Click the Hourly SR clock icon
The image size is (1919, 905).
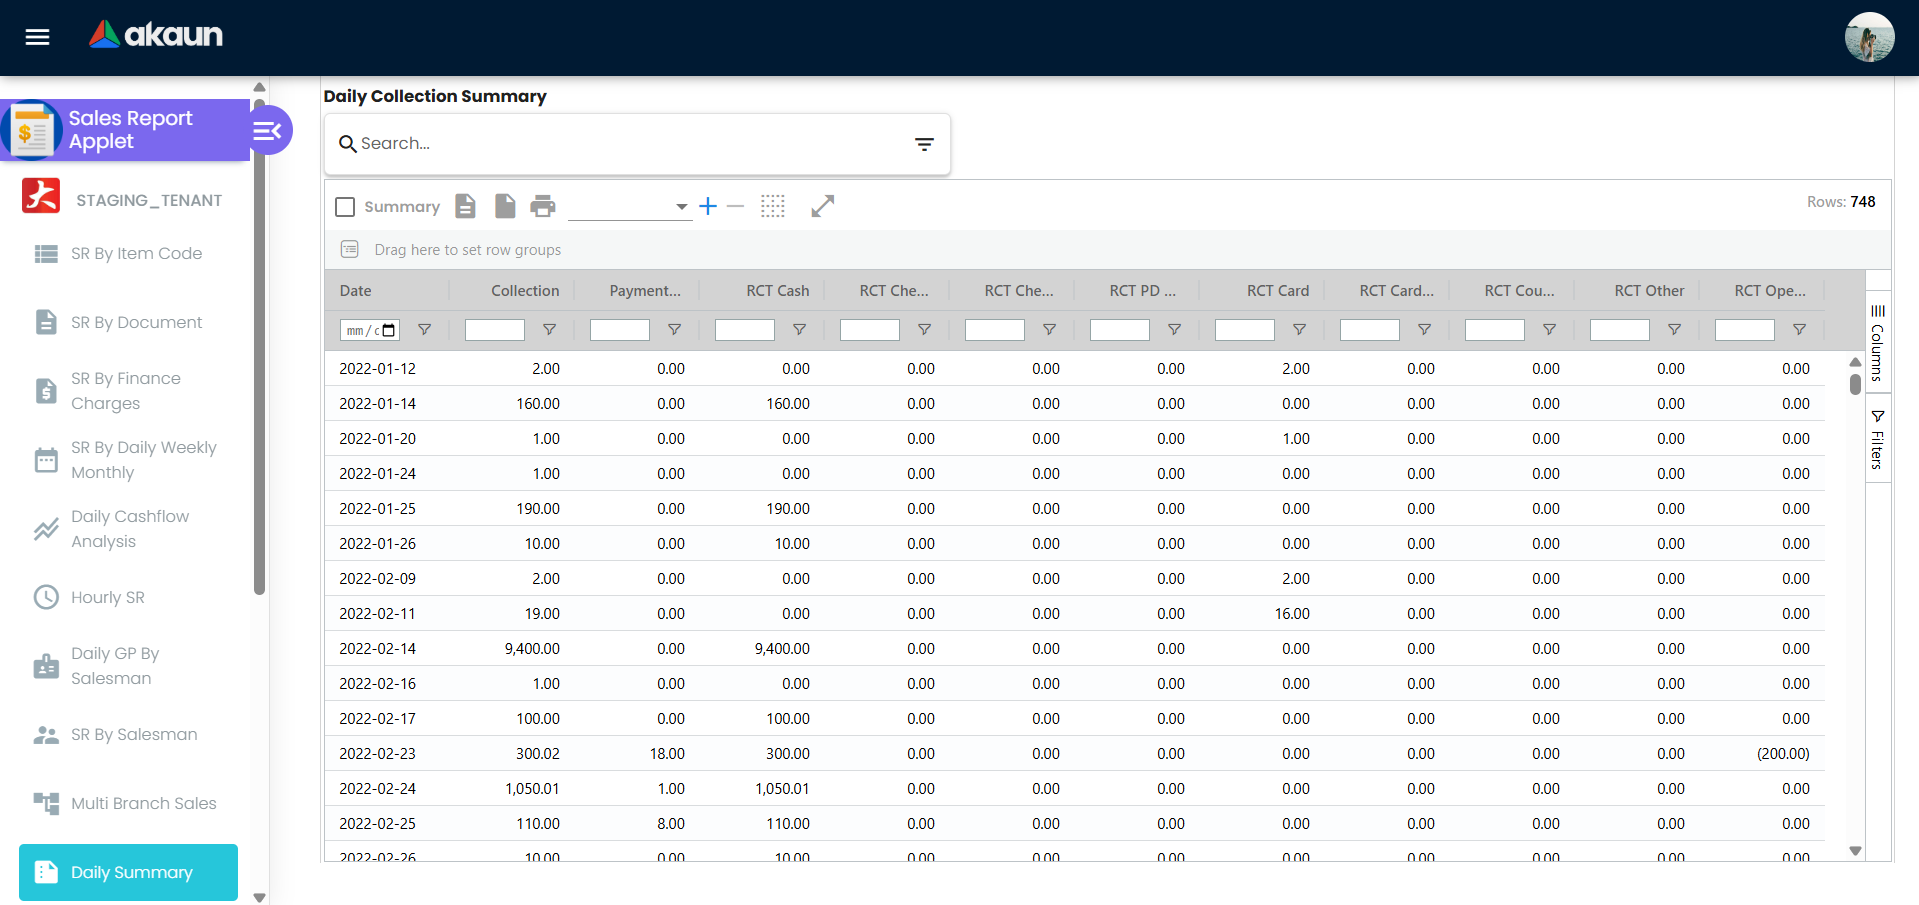click(45, 597)
